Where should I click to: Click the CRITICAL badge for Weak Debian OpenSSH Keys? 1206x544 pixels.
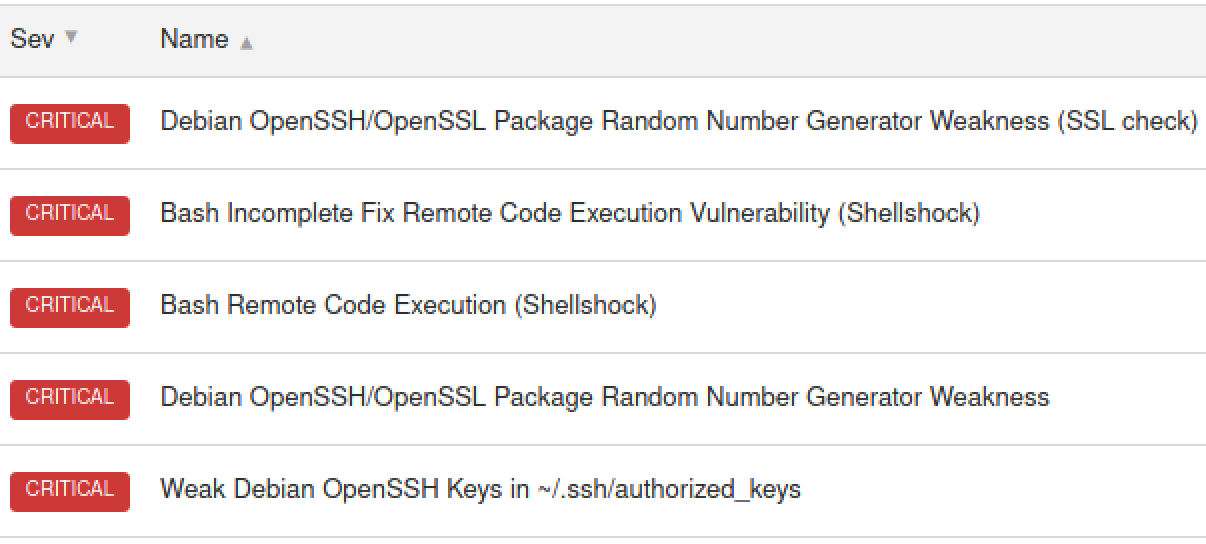[x=70, y=490]
